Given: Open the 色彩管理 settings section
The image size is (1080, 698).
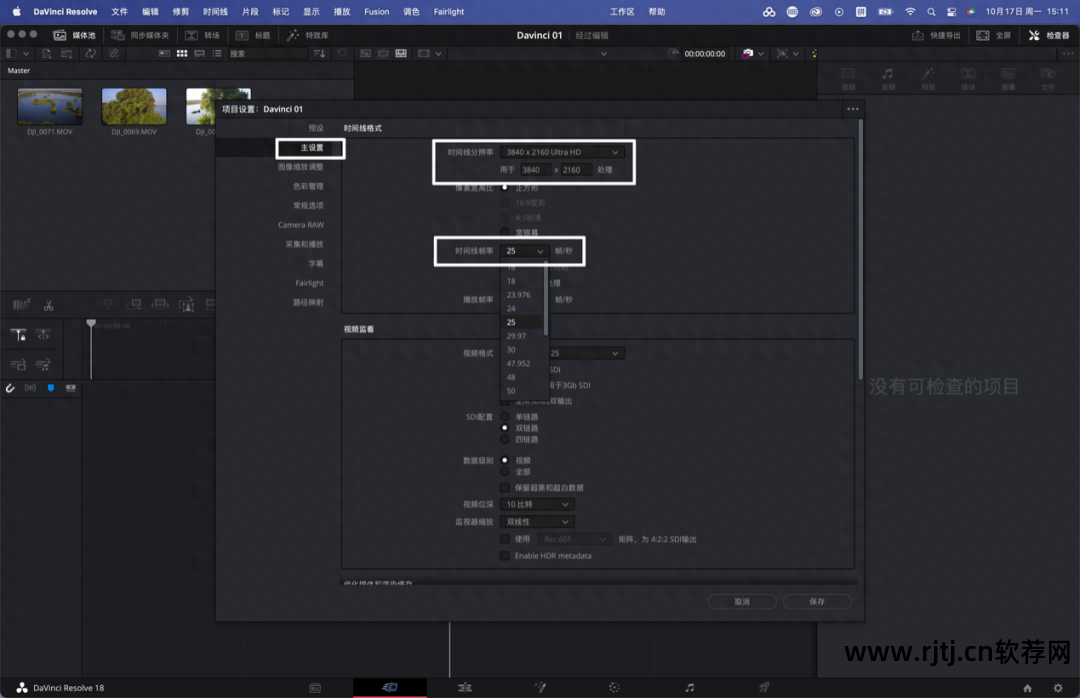Looking at the screenshot, I should (308, 186).
